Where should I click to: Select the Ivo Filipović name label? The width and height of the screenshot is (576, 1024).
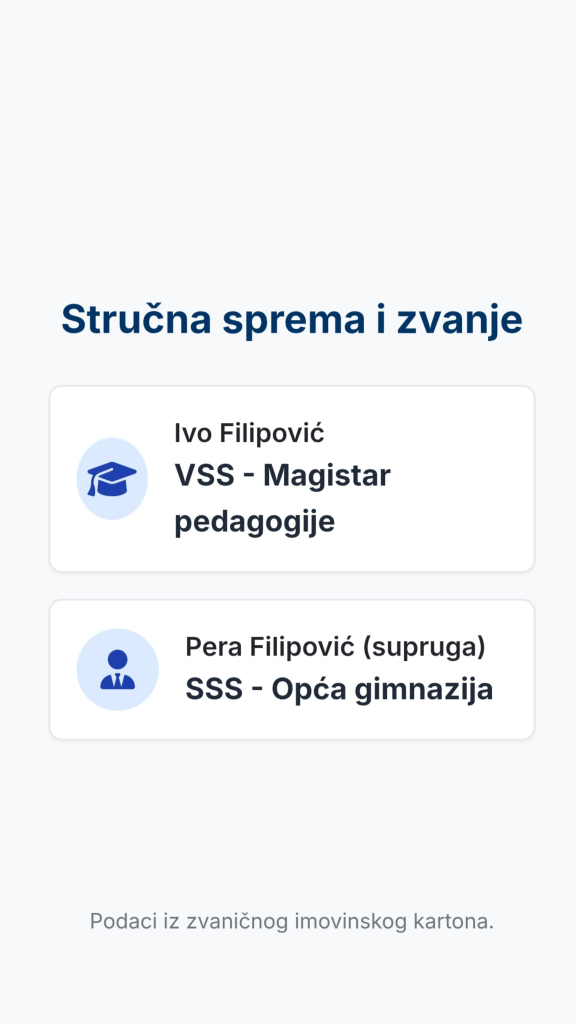pos(249,433)
